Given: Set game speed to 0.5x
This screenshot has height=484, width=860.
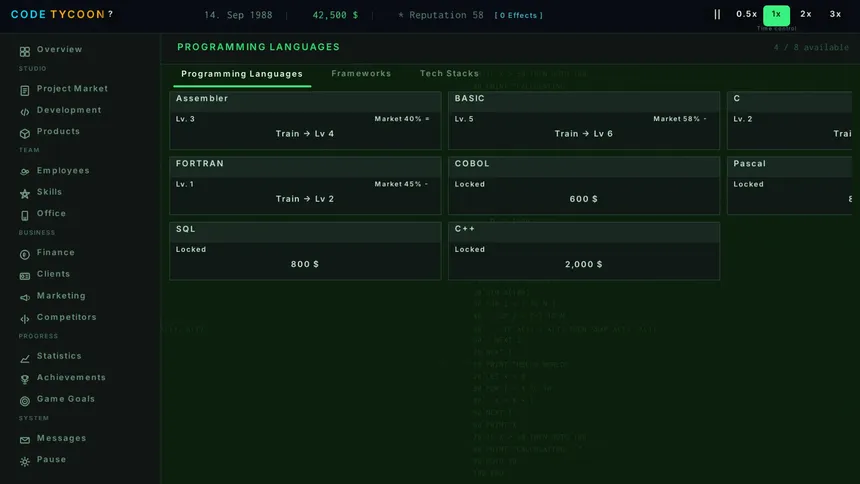Looking at the screenshot, I should pyautogui.click(x=746, y=14).
